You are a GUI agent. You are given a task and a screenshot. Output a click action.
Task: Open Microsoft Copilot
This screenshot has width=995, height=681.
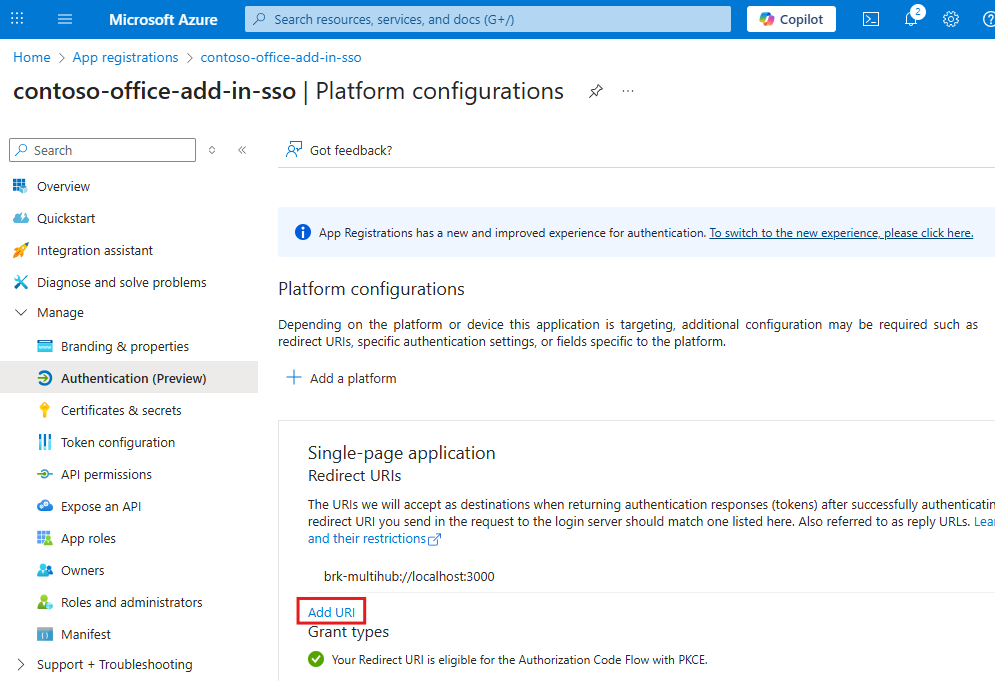coord(790,19)
